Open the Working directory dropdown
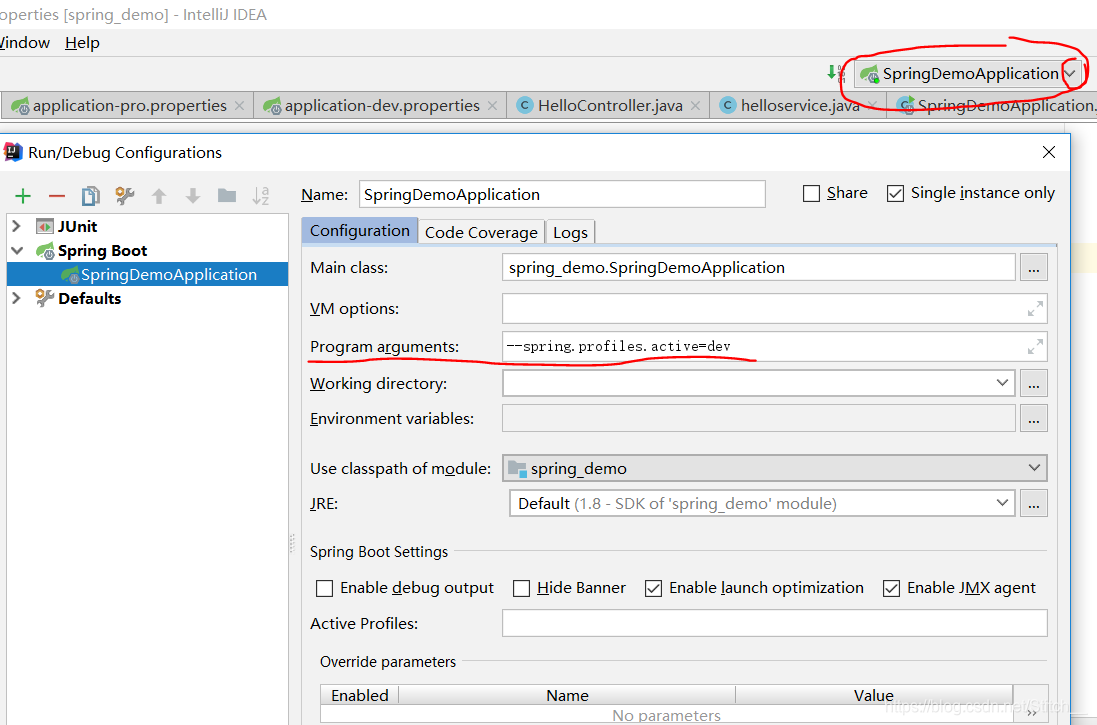1097x725 pixels. pyautogui.click(x=1002, y=383)
